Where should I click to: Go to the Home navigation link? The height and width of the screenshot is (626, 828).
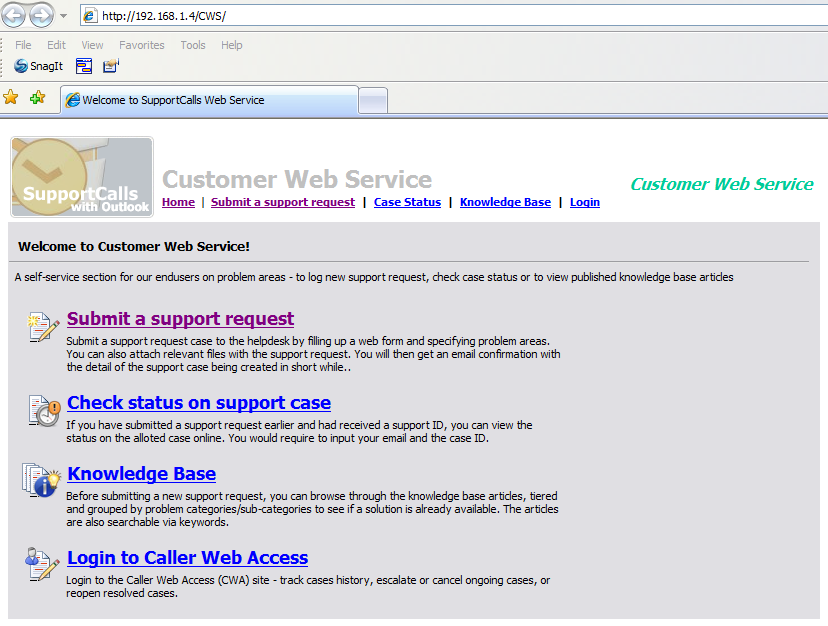(178, 202)
